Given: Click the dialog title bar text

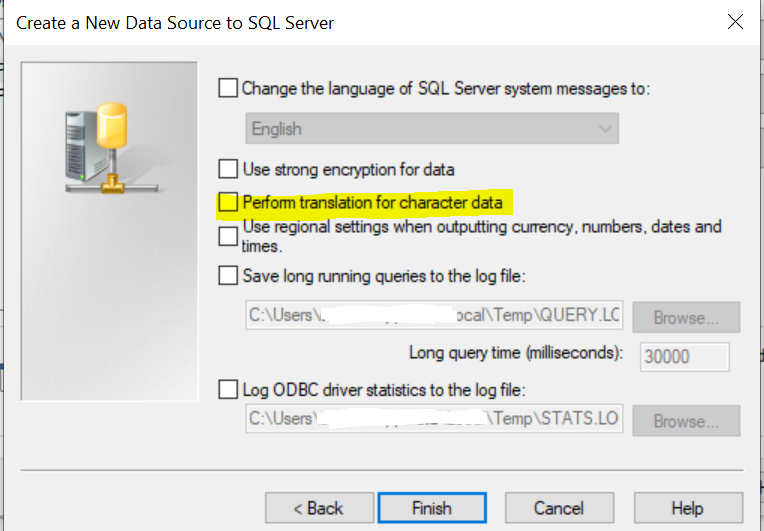Looking at the screenshot, I should coord(175,23).
